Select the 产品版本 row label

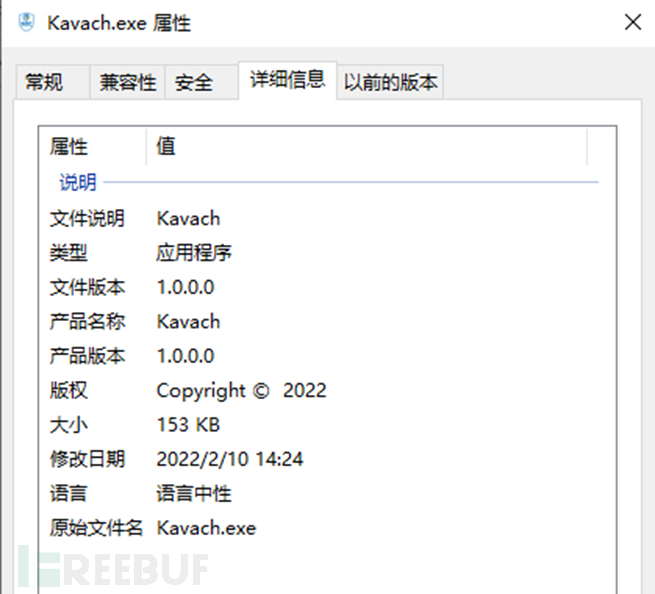(x=87, y=356)
